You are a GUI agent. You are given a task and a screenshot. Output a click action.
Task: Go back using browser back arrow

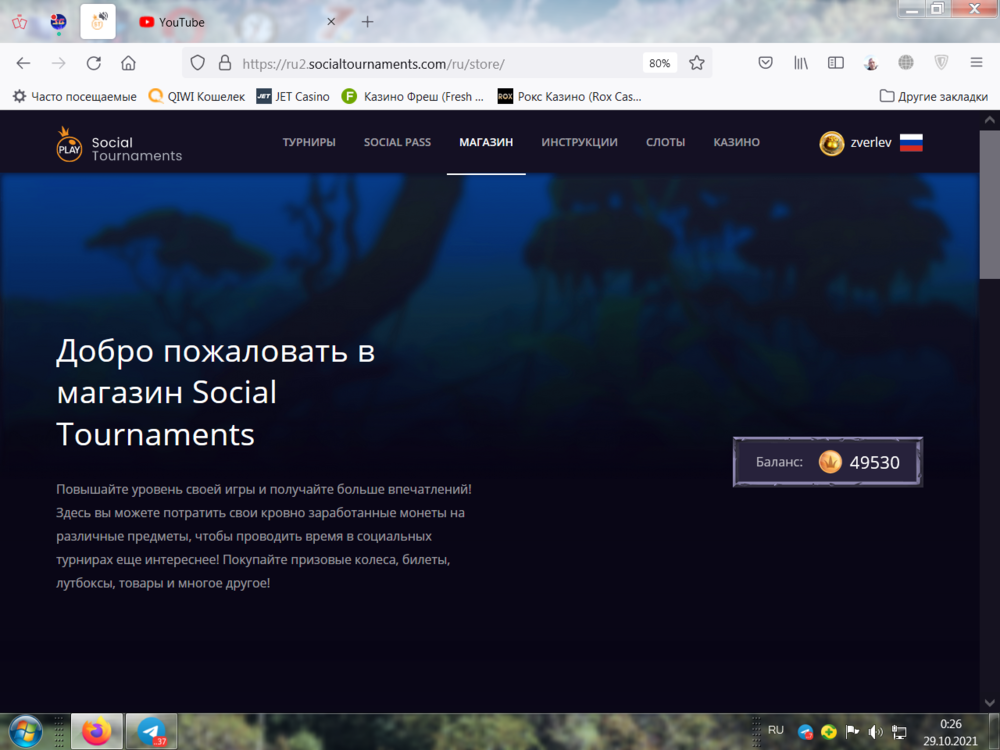tap(24, 63)
